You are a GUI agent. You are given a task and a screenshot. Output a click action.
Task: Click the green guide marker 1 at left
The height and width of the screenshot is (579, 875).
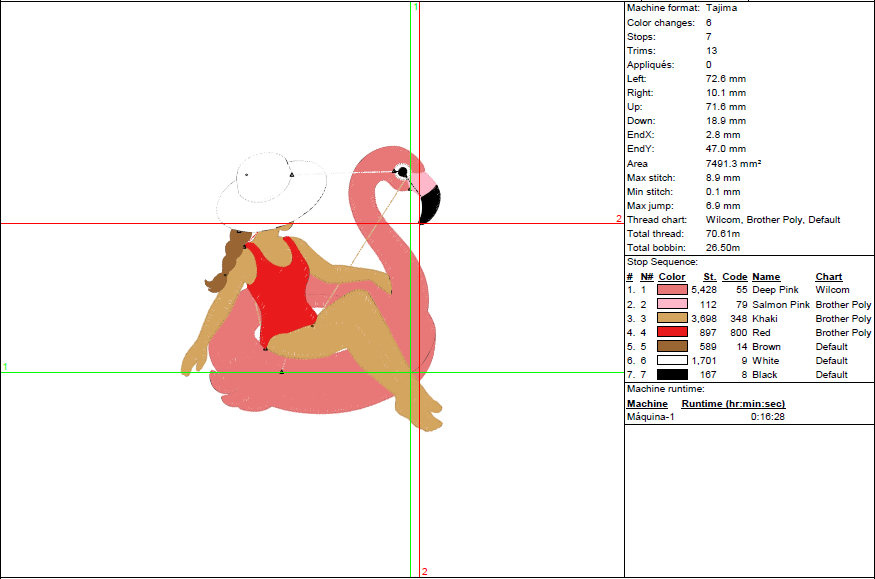tap(5, 367)
